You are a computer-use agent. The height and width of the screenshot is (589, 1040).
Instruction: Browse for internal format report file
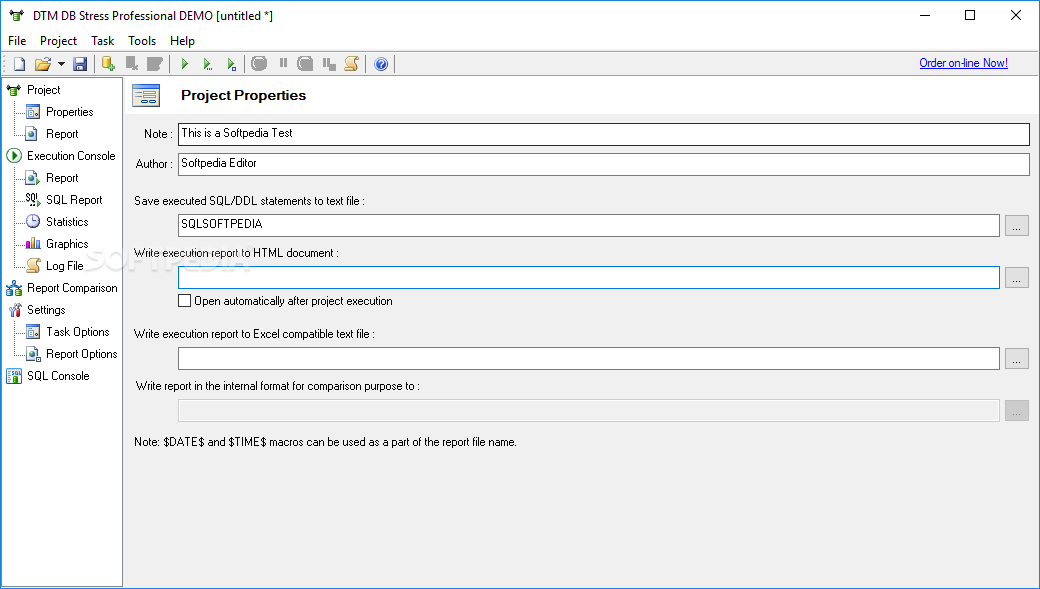[1017, 410]
